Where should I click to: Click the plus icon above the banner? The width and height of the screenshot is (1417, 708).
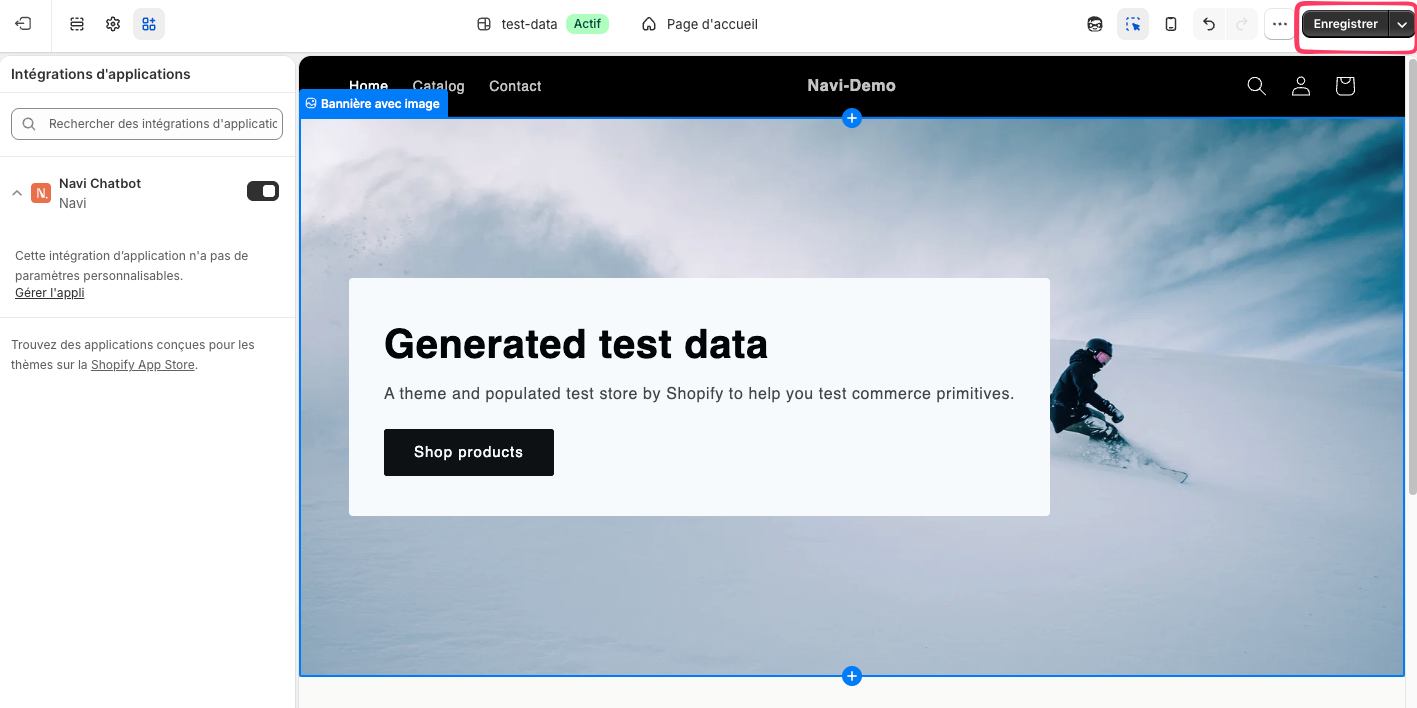point(851,118)
